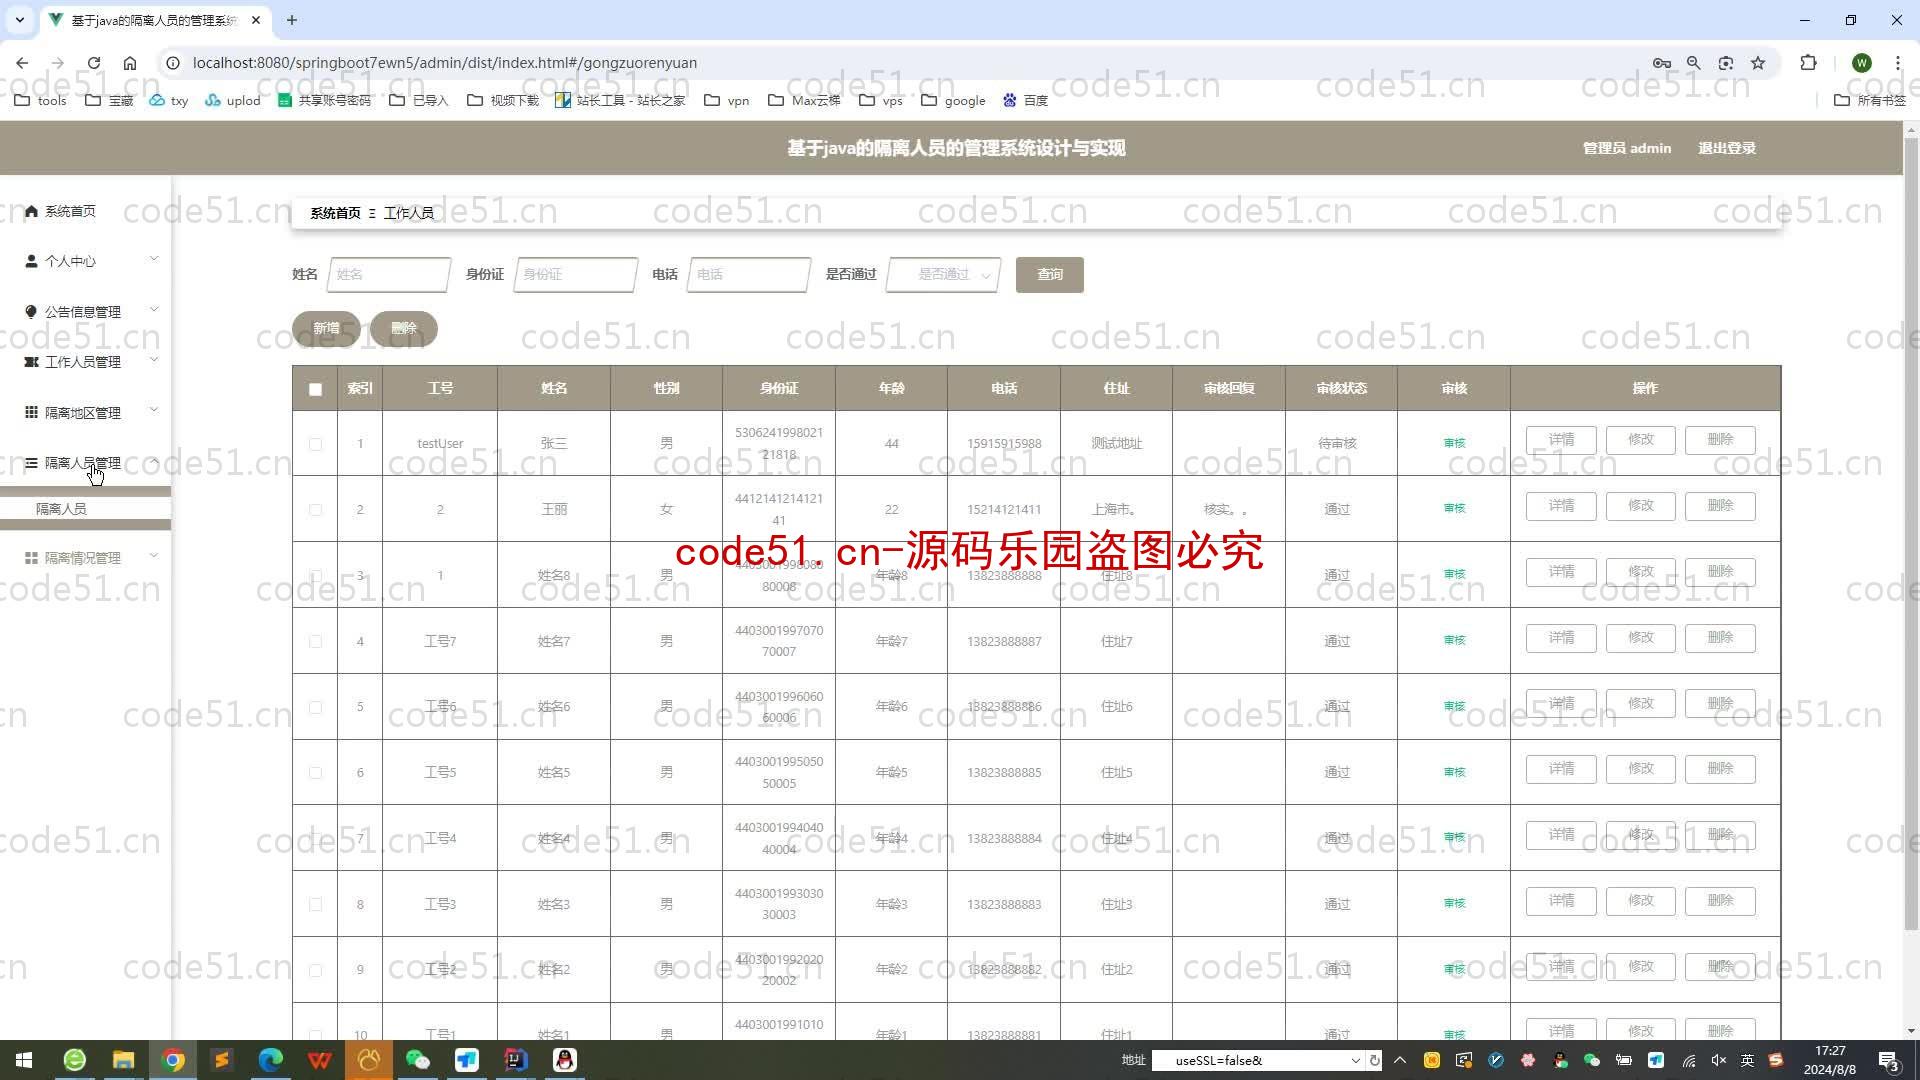The height and width of the screenshot is (1080, 1920).
Task: Expand the 个人中心 sidebar menu
Action: tap(86, 261)
